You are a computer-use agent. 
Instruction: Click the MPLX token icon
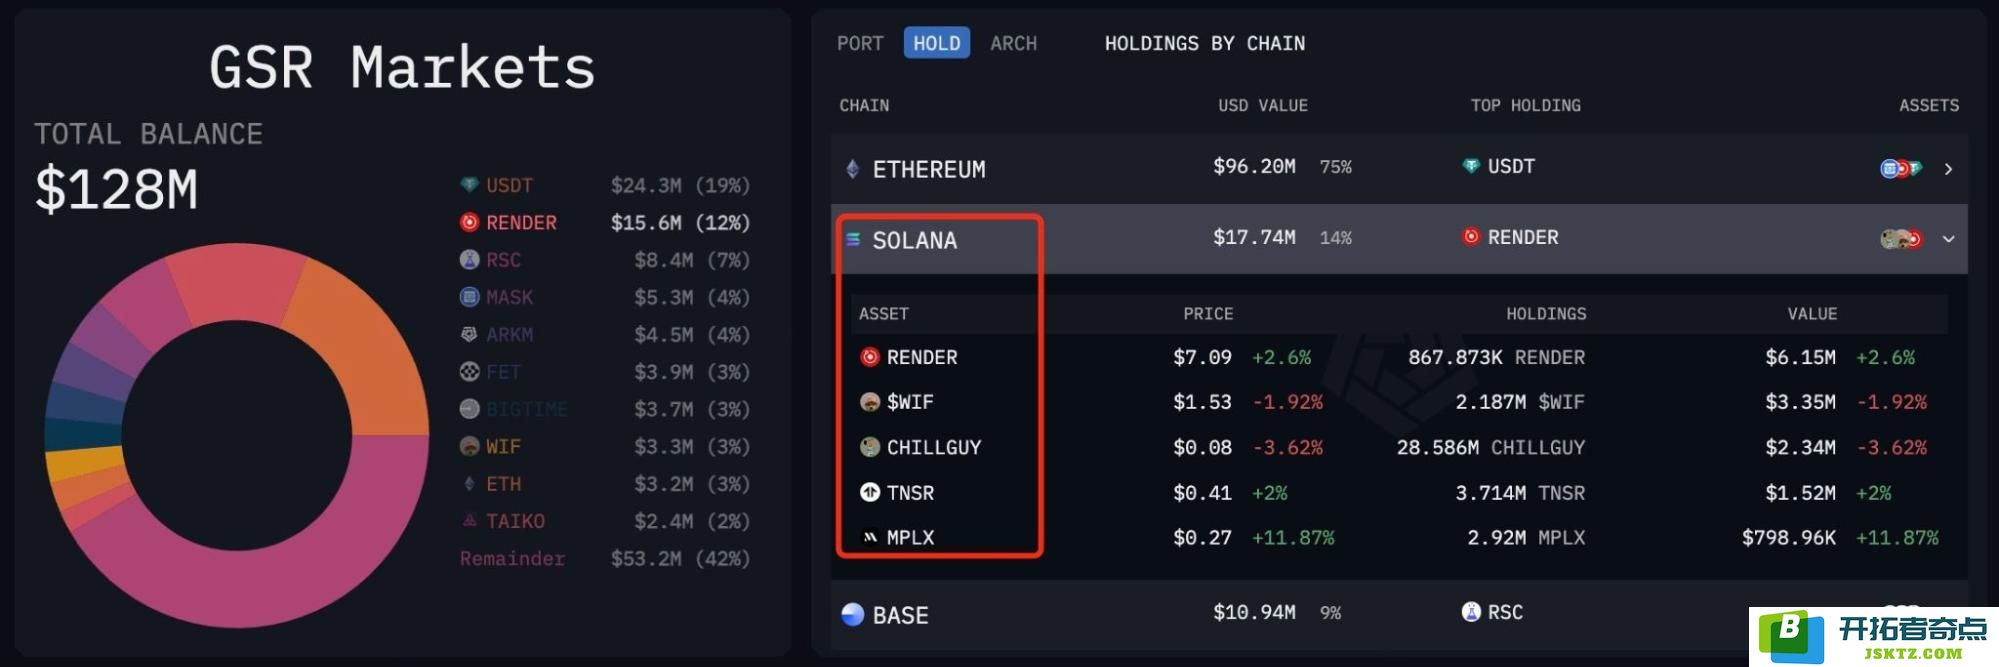coord(870,537)
